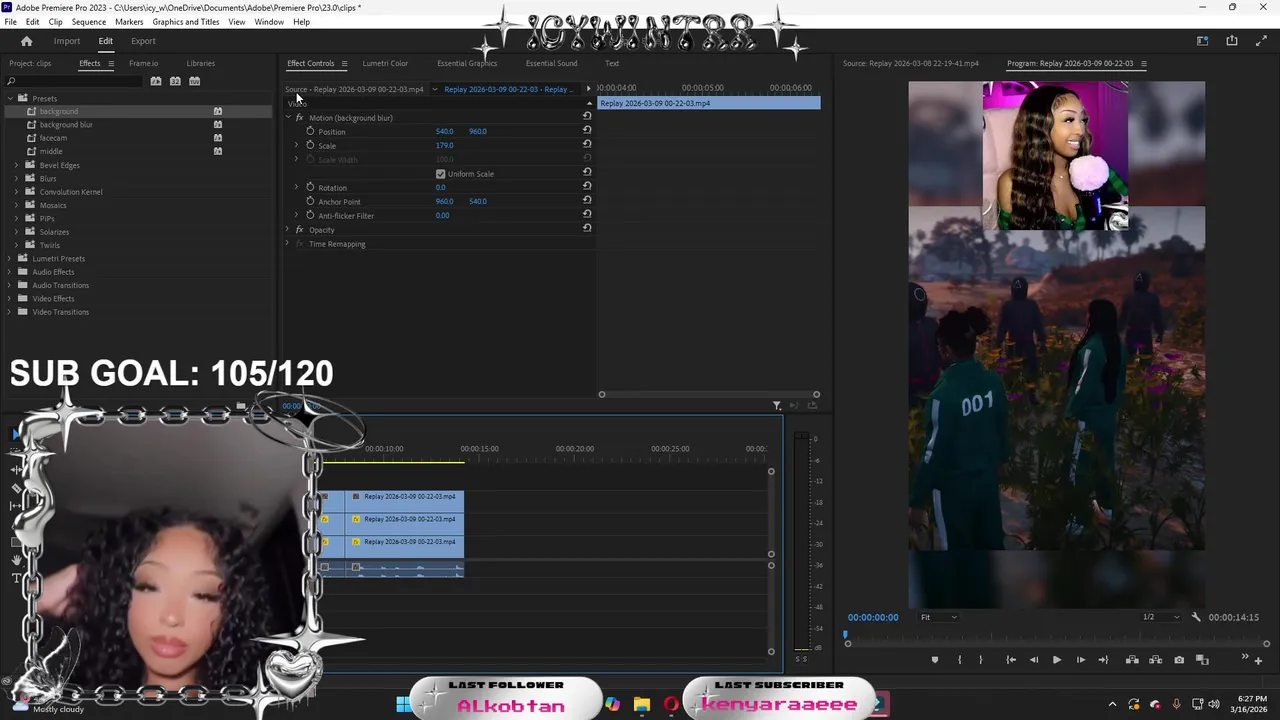Reset the Anchor Point parameter
Viewport: 1280px width, 720px height.
pyautogui.click(x=587, y=201)
